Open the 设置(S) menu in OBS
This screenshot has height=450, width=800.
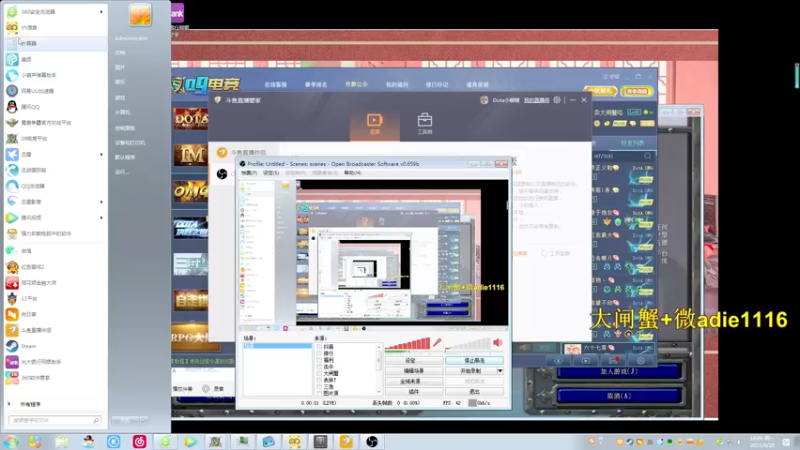[x=271, y=173]
